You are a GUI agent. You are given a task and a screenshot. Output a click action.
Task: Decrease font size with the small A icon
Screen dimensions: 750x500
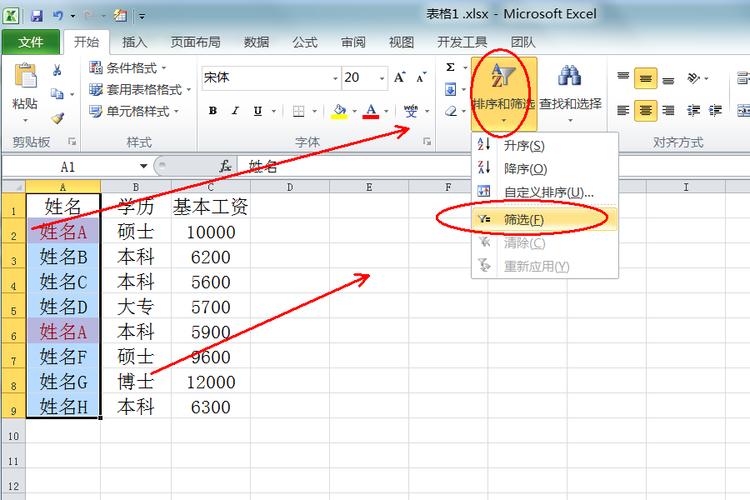[x=421, y=78]
